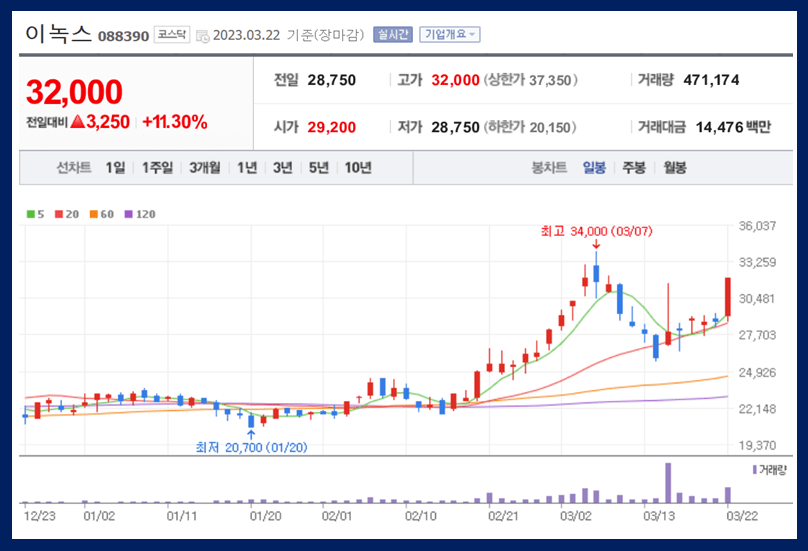Select the 5년 line chart tab
The width and height of the screenshot is (808, 551).
pyautogui.click(x=318, y=168)
